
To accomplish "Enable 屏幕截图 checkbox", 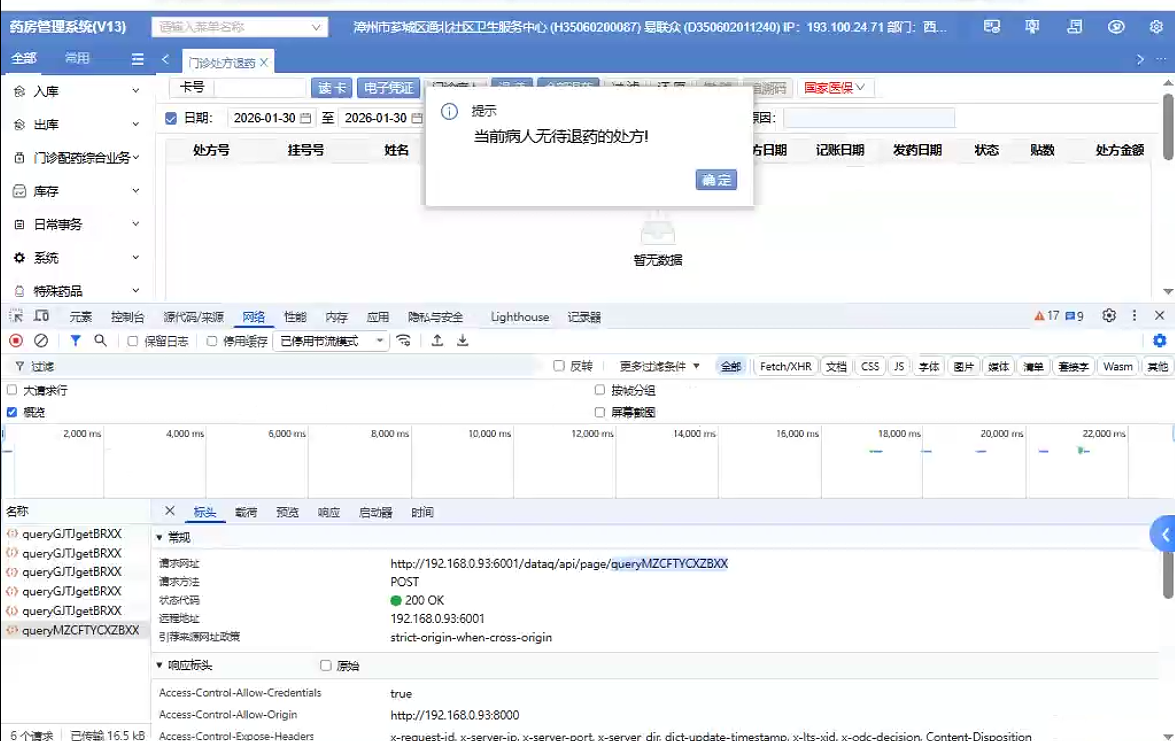I will click(x=599, y=411).
